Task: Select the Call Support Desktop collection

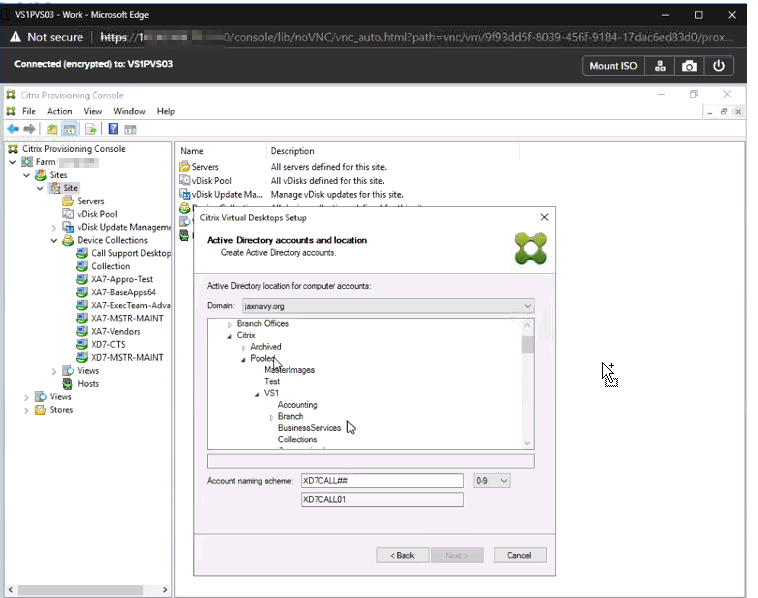Action: tap(131, 253)
